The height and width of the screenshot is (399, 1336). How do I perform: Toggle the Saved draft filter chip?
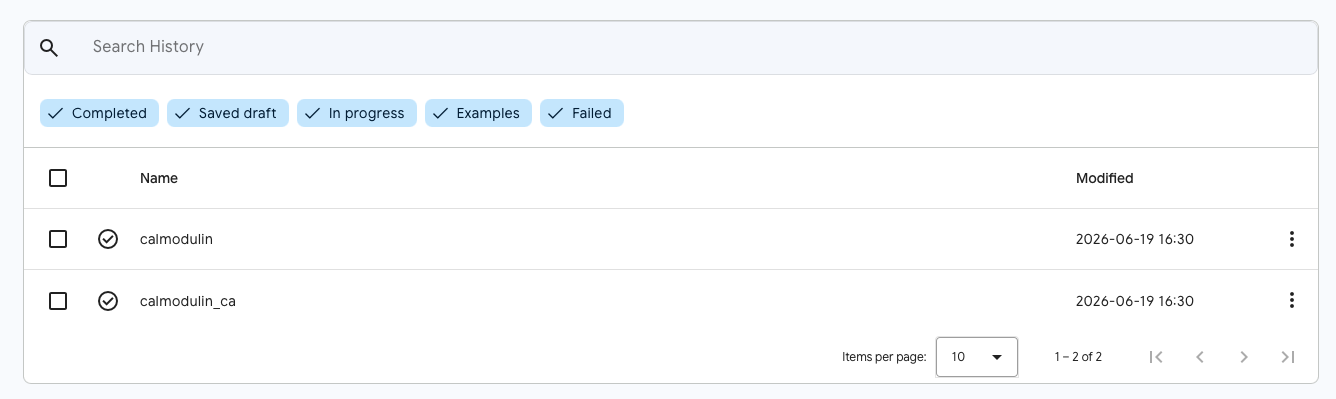(x=228, y=113)
